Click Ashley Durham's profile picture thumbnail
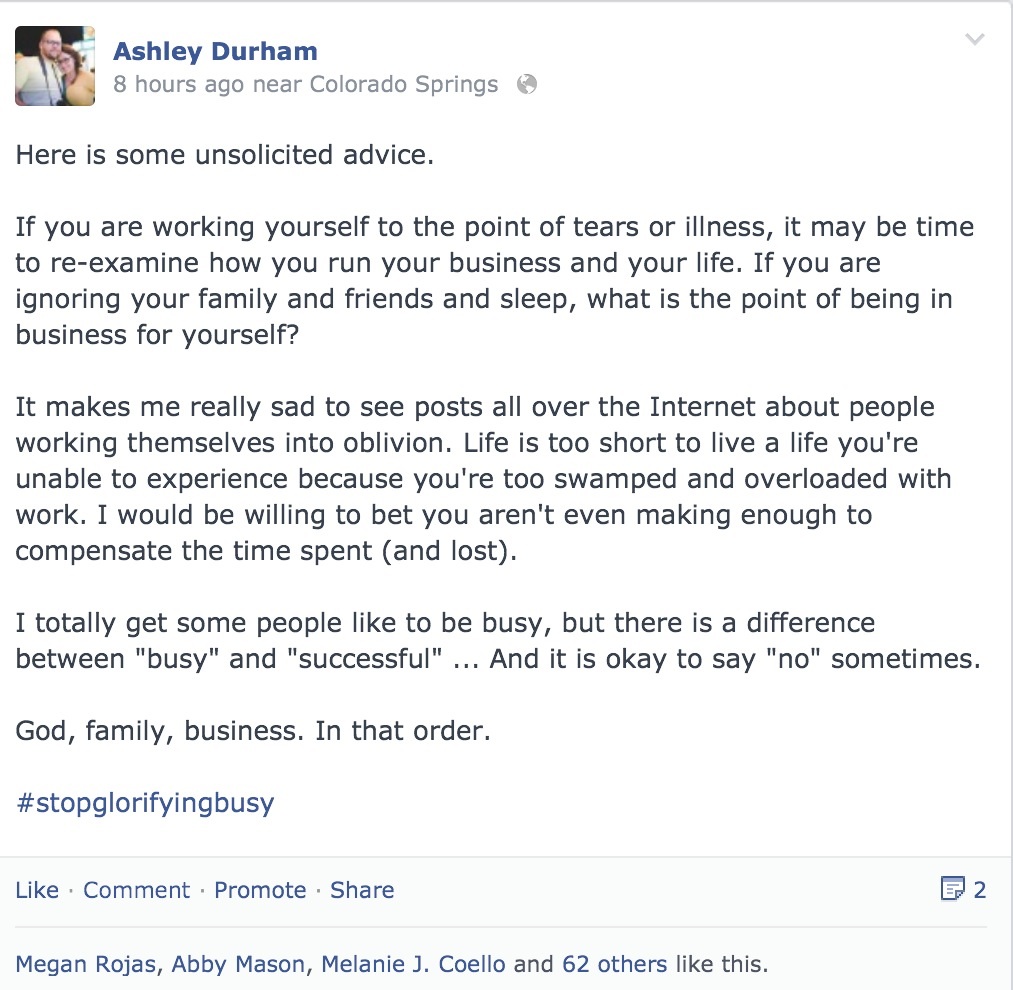Viewport: 1013px width, 990px height. [x=55, y=66]
